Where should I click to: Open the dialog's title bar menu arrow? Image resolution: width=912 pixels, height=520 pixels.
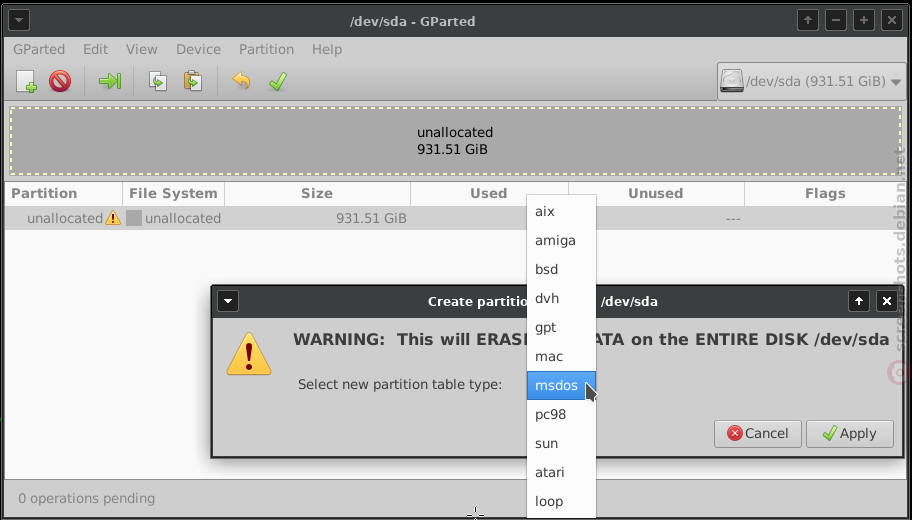coord(228,301)
